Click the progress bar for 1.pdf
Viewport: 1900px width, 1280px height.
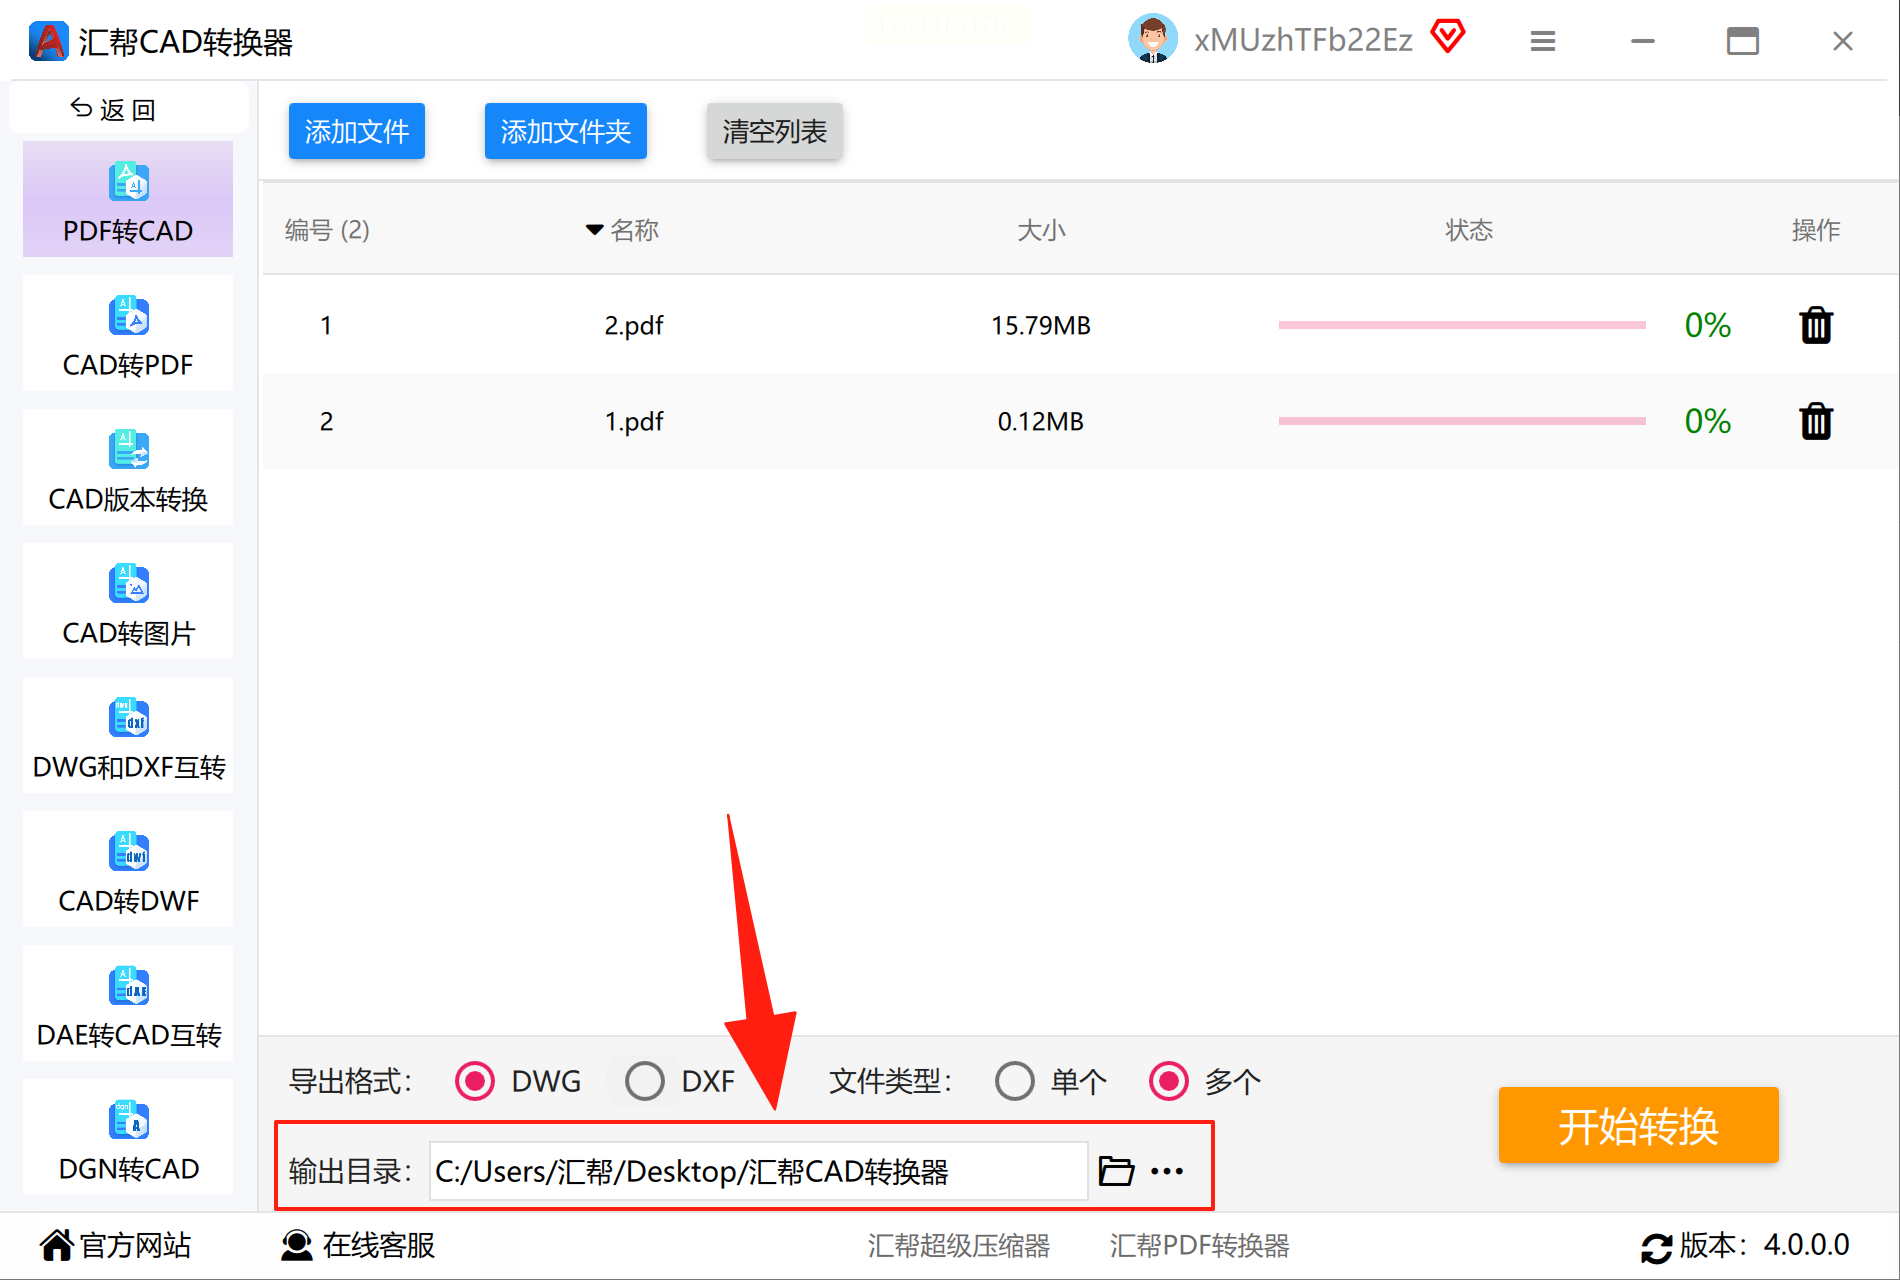[1462, 421]
